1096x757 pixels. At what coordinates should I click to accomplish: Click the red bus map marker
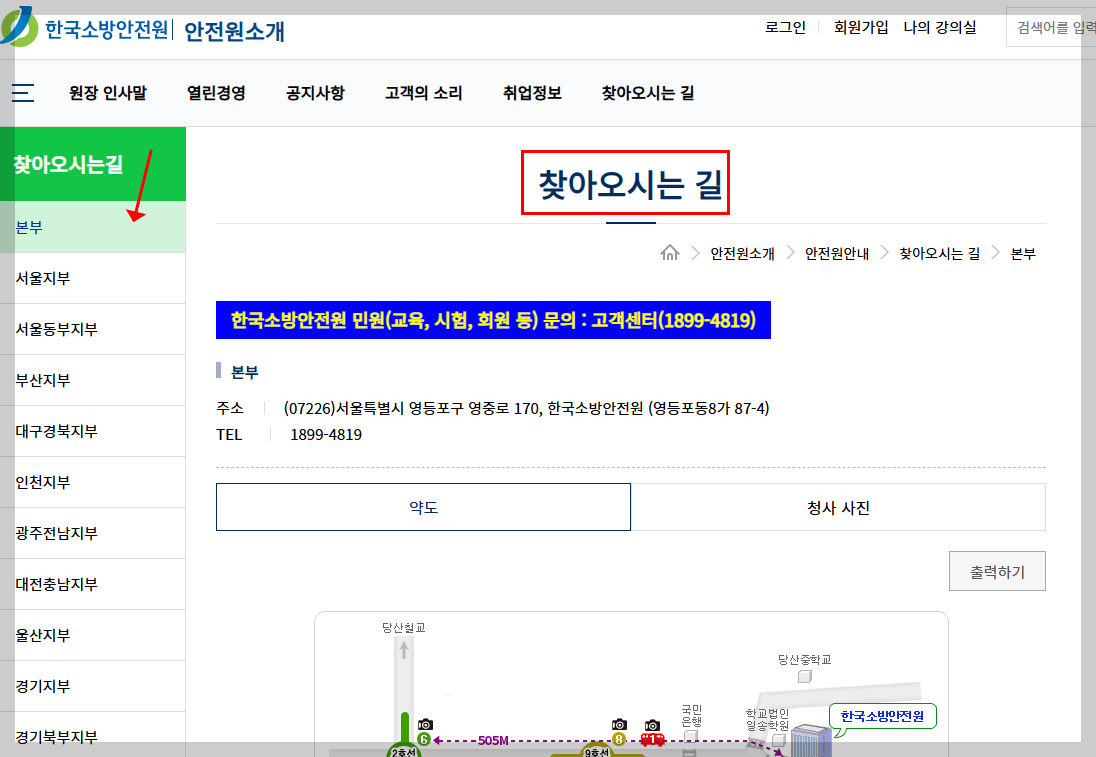(652, 740)
